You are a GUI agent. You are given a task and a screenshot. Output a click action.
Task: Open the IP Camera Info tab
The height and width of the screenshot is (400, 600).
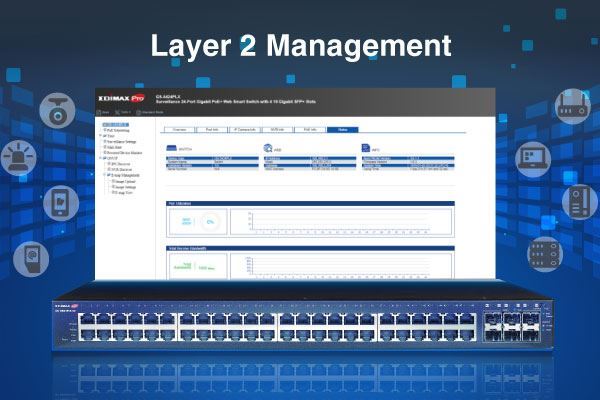coord(245,129)
